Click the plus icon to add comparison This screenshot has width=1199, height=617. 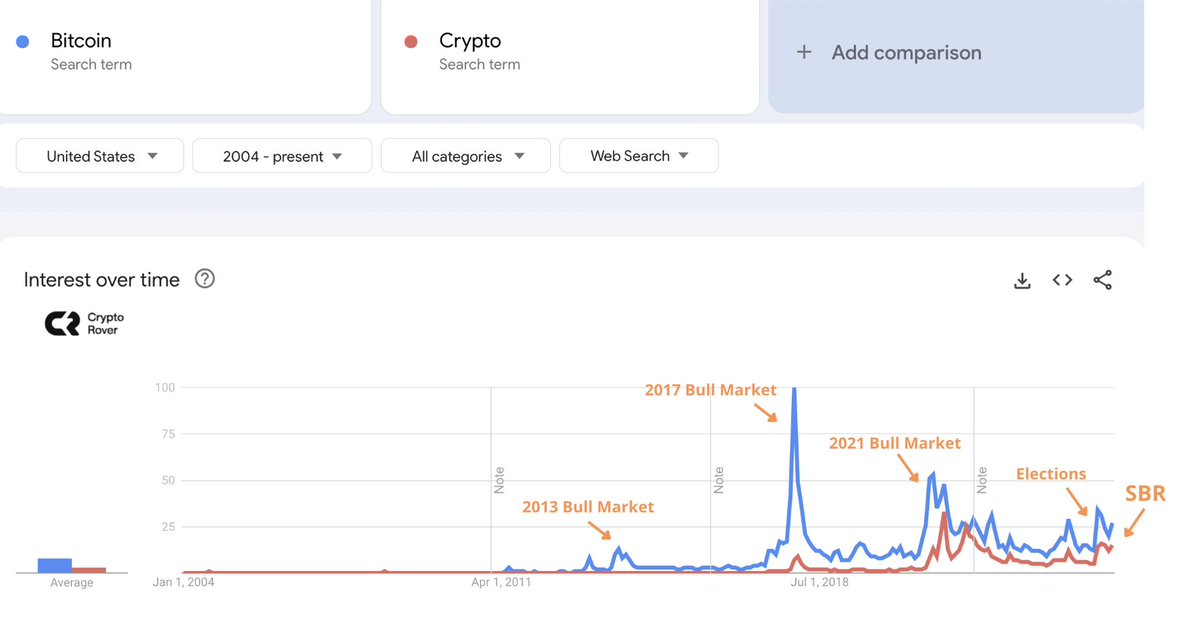click(804, 52)
